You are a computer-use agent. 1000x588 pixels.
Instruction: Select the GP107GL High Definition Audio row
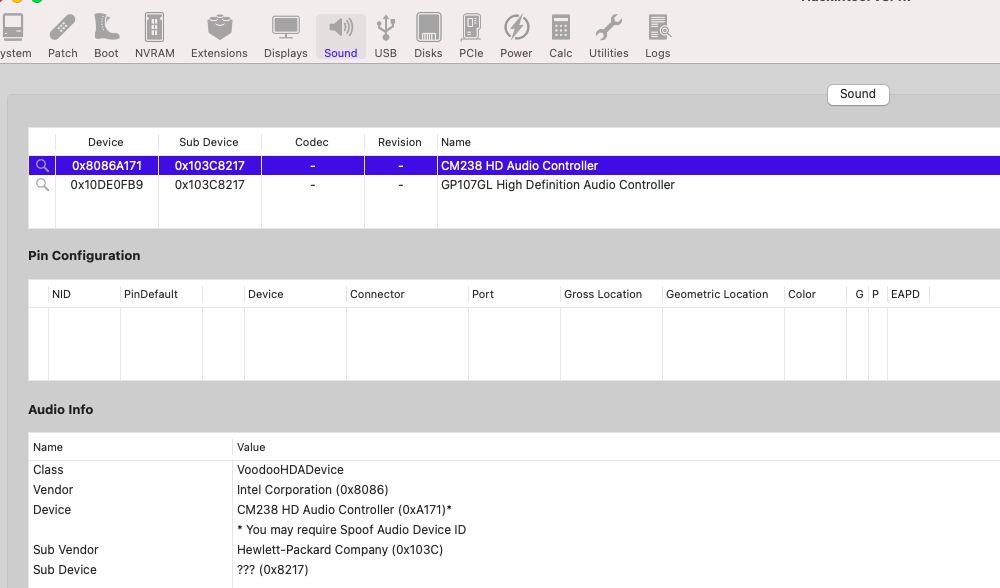pos(557,185)
